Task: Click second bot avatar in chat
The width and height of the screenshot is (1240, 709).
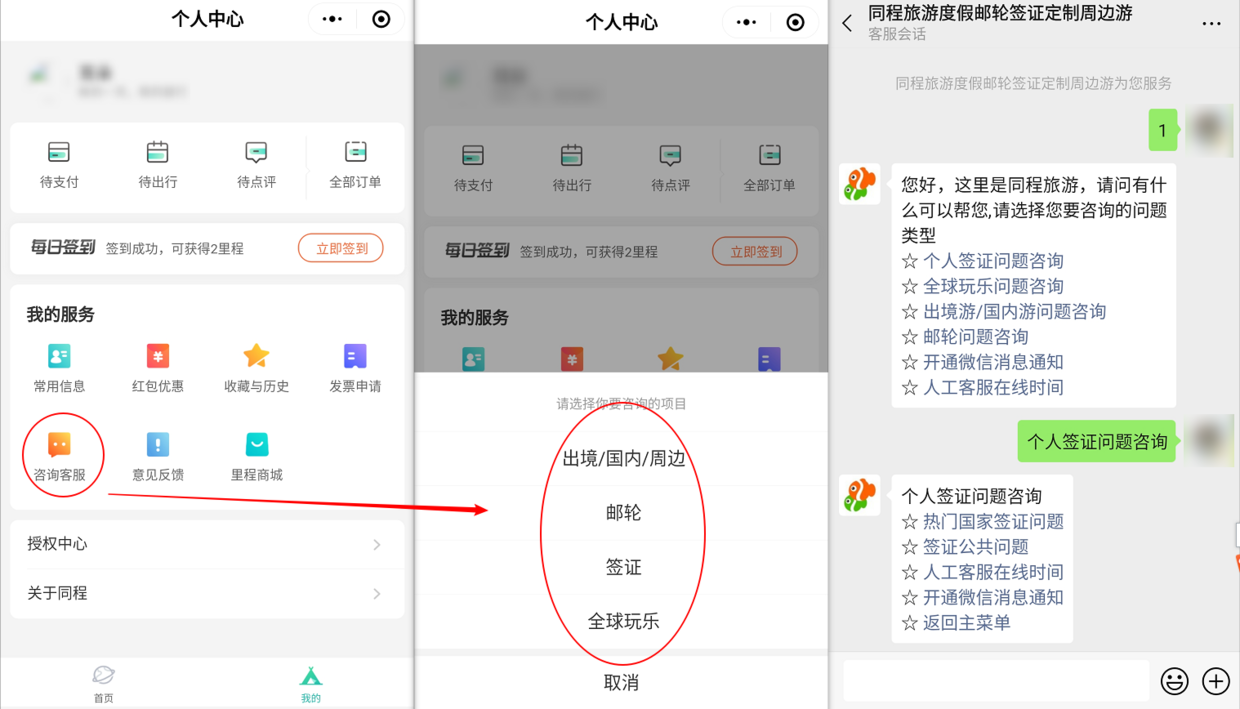Action: (859, 495)
